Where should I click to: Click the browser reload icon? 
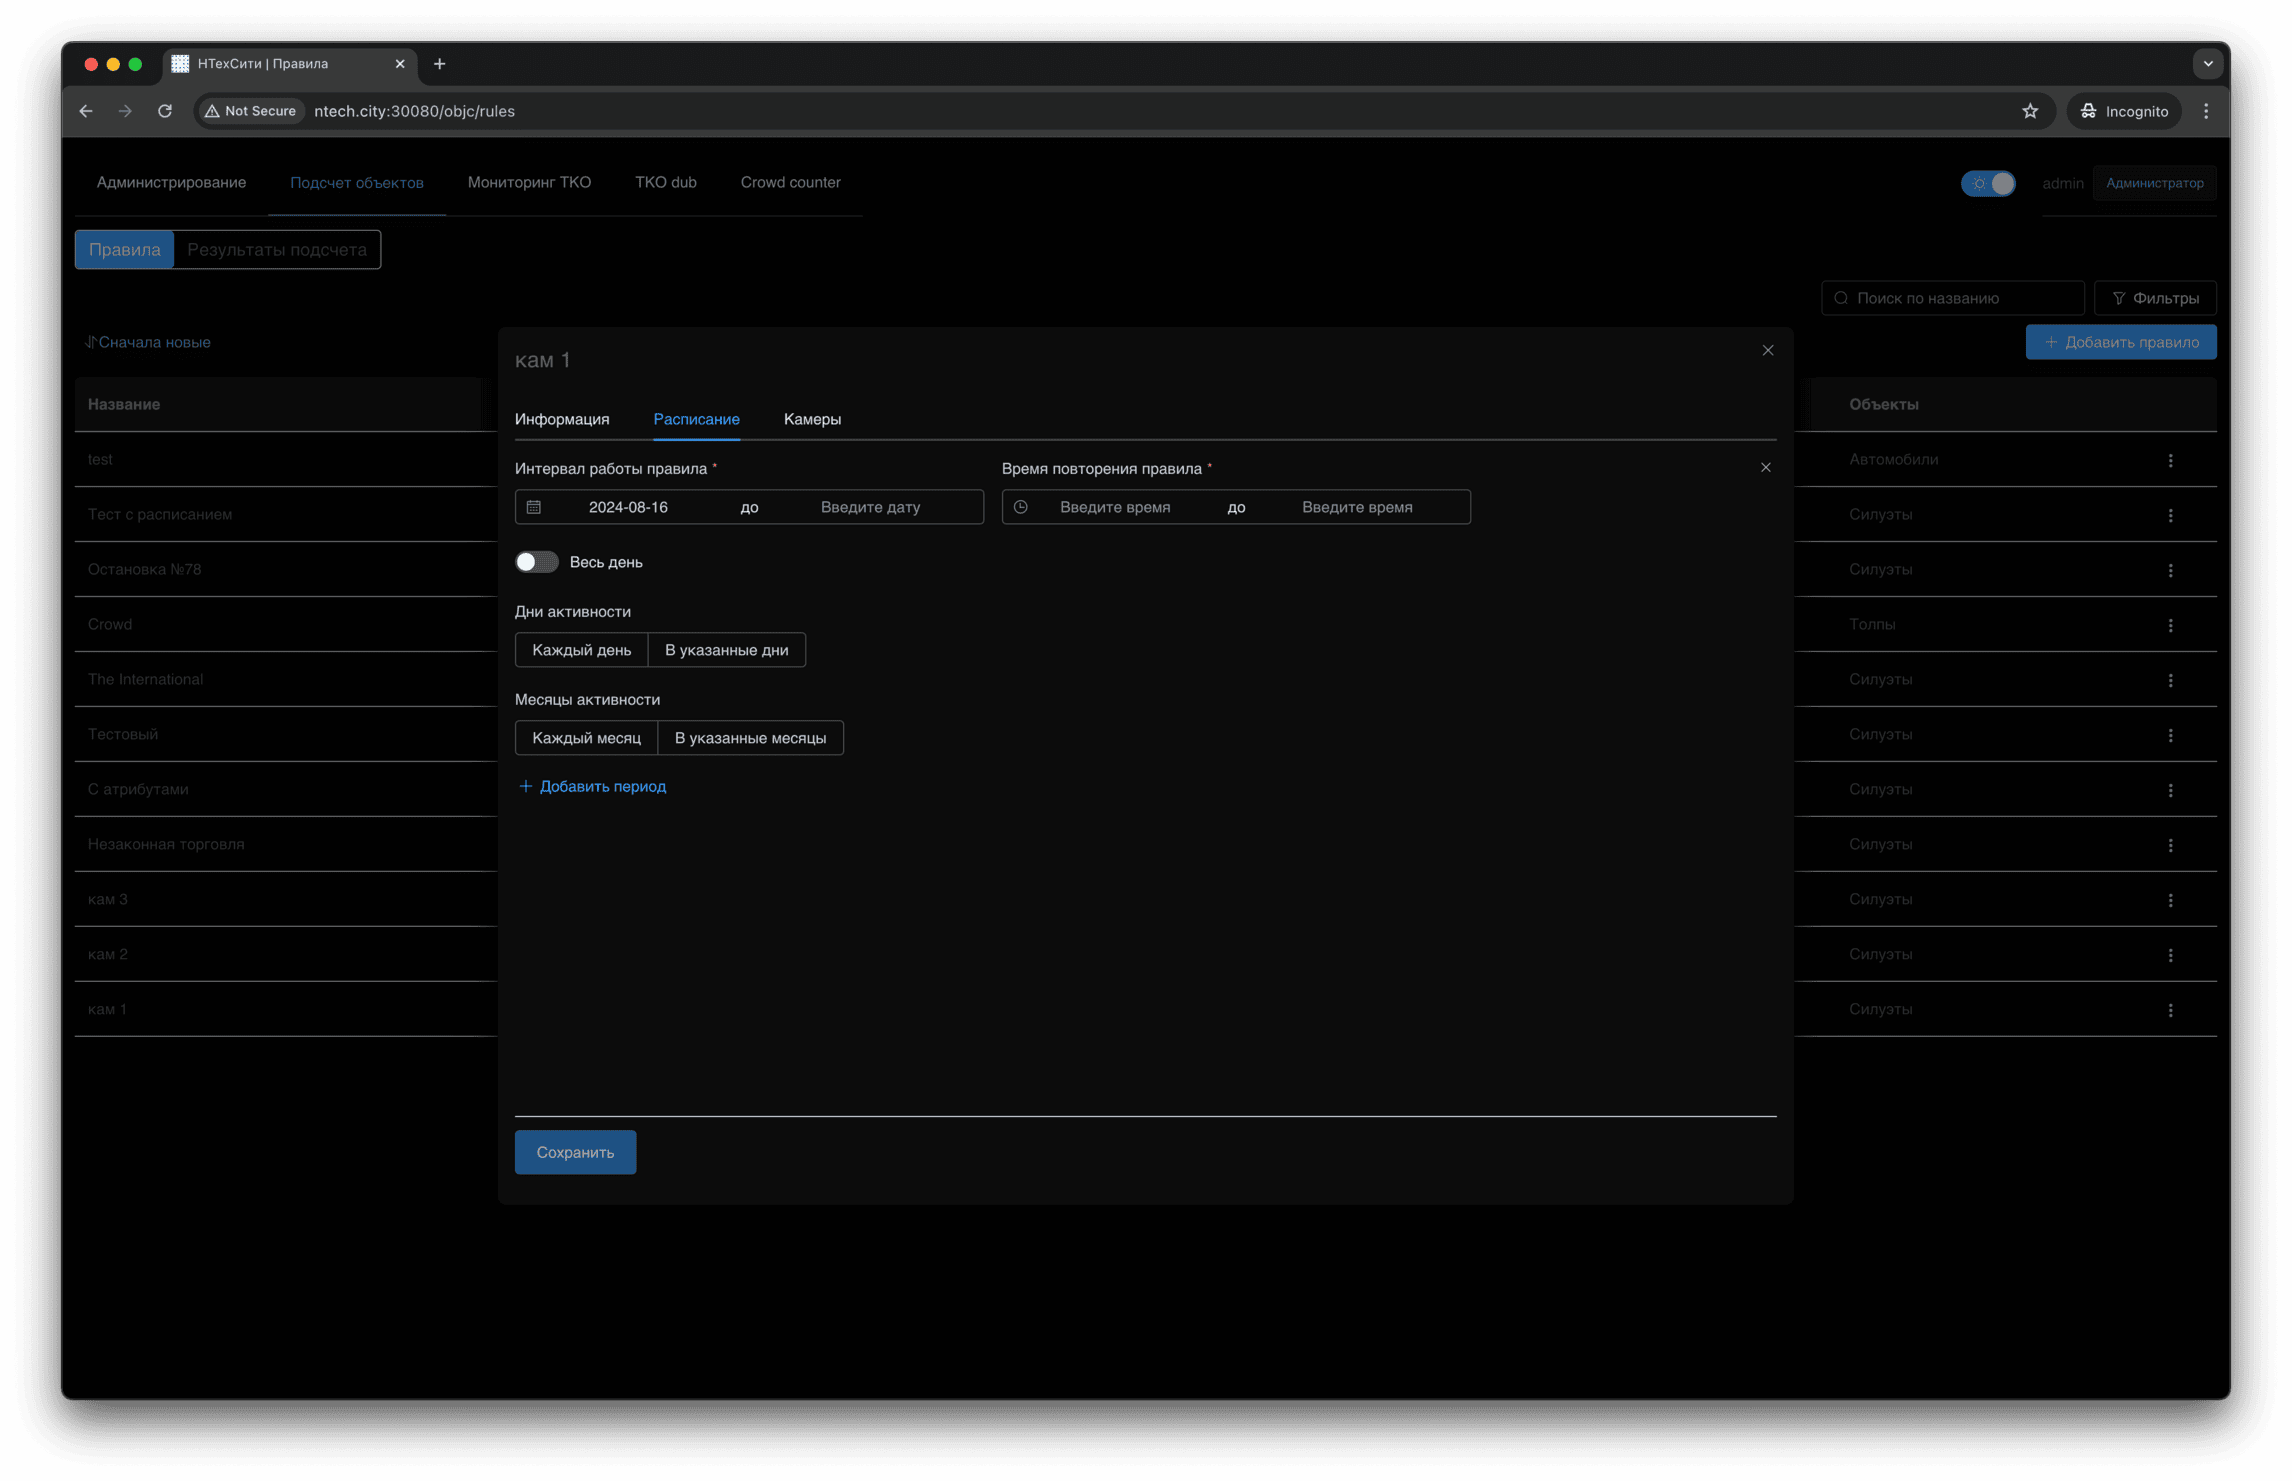[165, 111]
